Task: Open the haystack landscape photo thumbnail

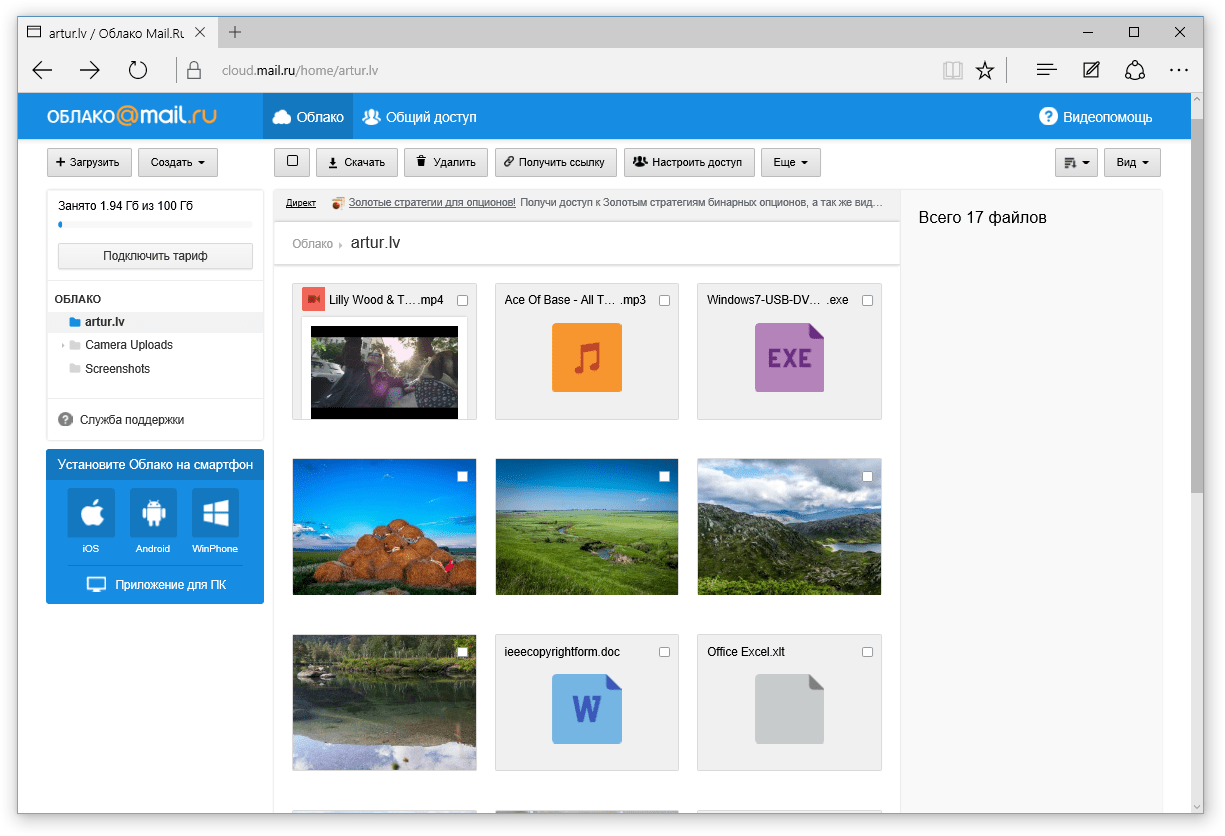Action: pos(384,527)
